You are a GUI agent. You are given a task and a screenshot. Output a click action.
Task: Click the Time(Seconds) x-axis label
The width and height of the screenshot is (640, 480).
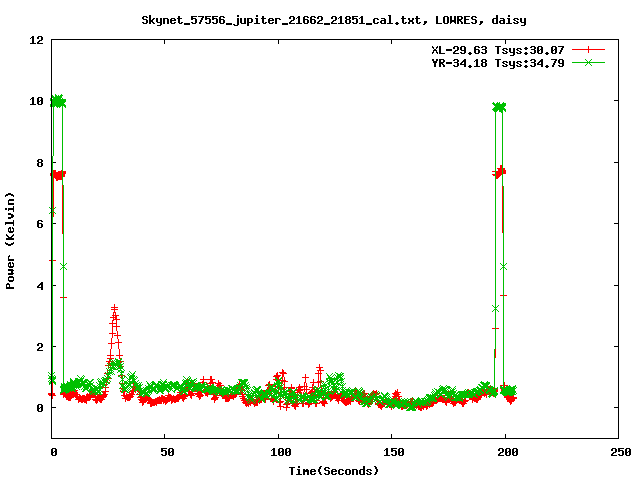click(334, 471)
